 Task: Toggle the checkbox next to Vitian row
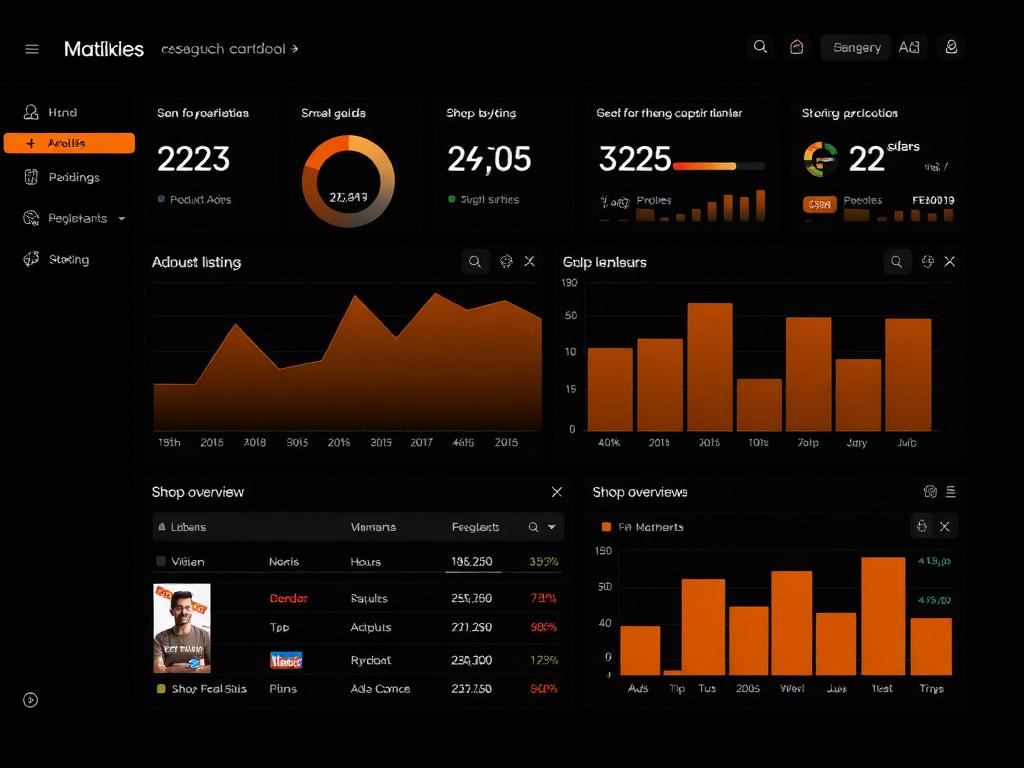pyautogui.click(x=161, y=561)
